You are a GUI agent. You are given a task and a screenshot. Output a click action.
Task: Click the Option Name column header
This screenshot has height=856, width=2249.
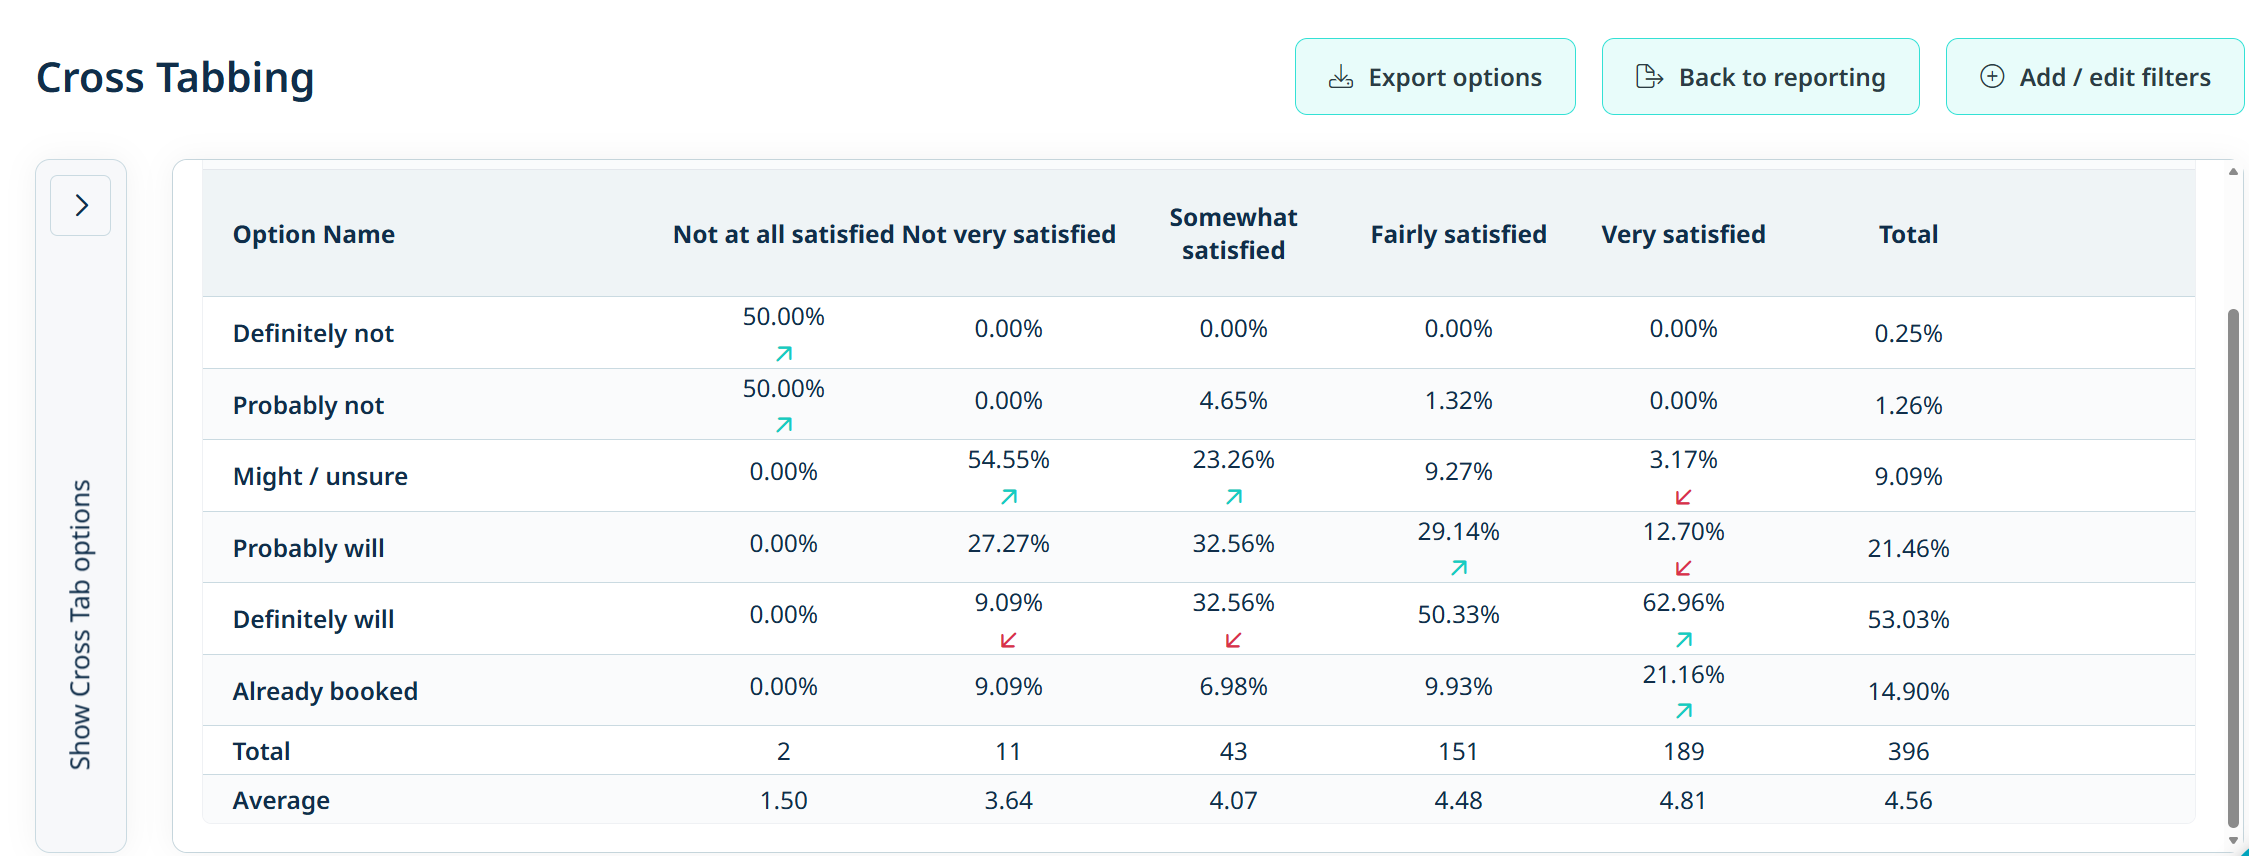314,234
